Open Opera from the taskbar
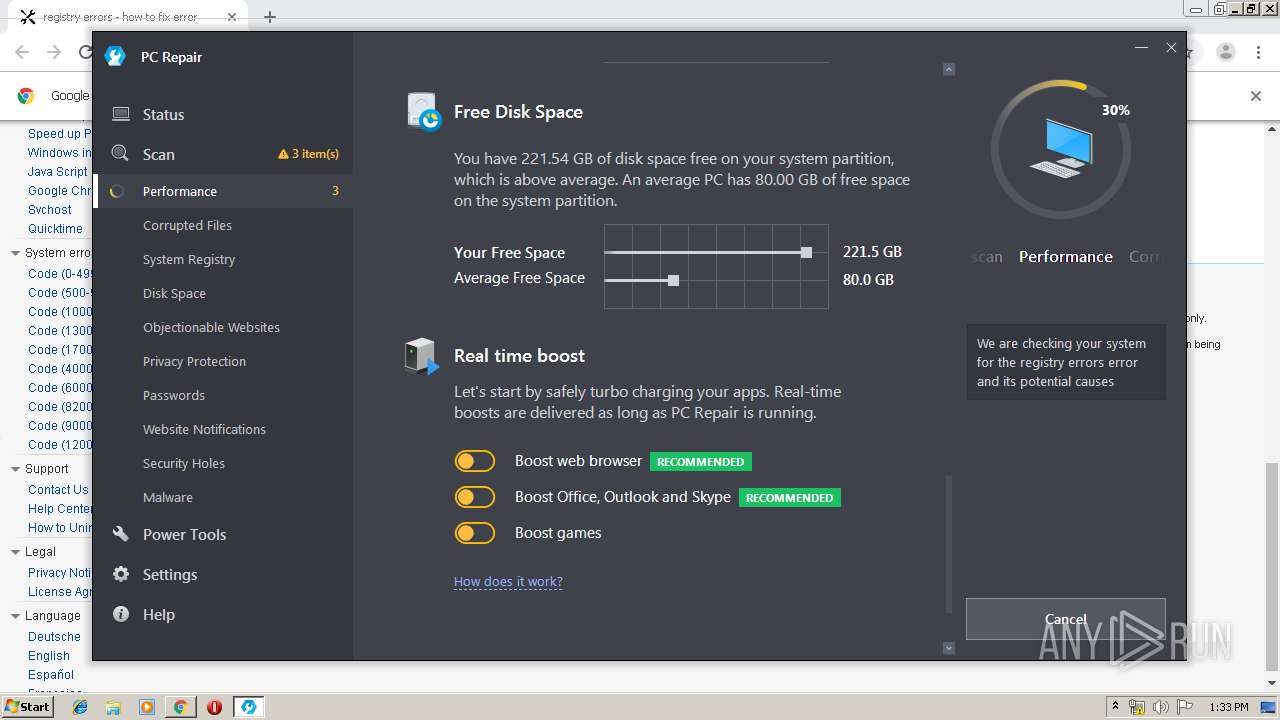This screenshot has height=720, width=1280. point(214,707)
